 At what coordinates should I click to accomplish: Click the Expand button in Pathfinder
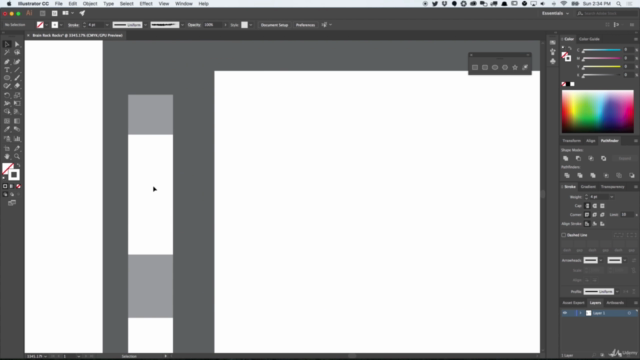[624, 158]
